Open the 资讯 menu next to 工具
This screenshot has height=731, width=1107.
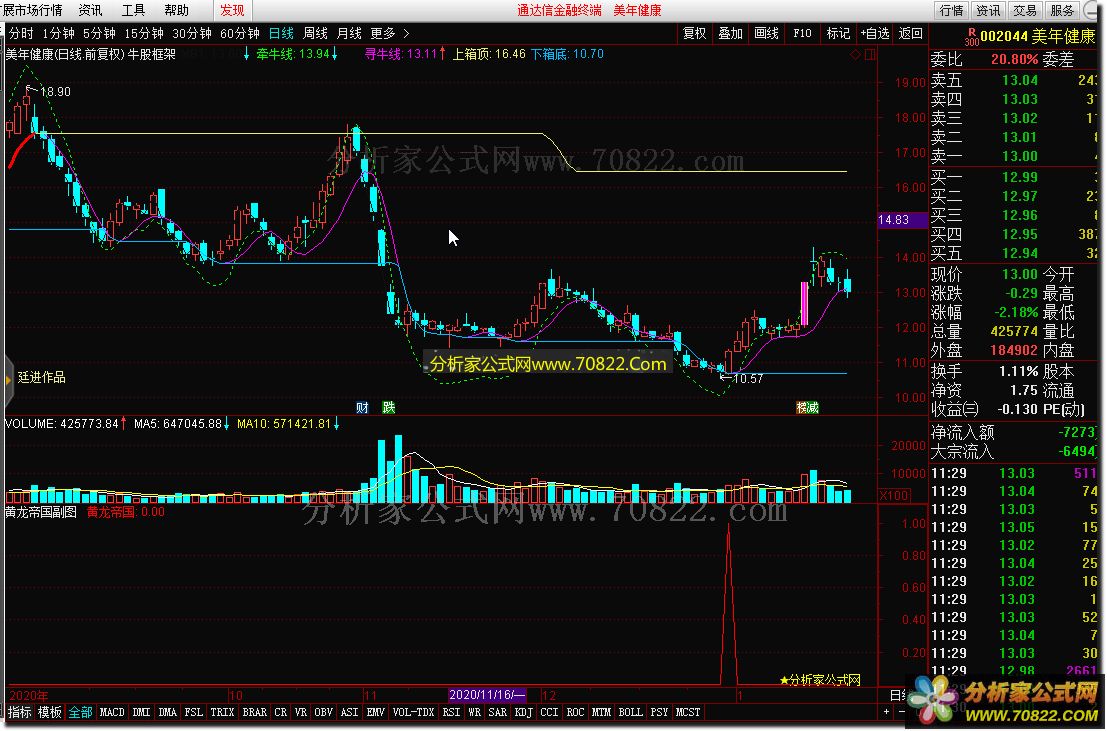[90, 10]
